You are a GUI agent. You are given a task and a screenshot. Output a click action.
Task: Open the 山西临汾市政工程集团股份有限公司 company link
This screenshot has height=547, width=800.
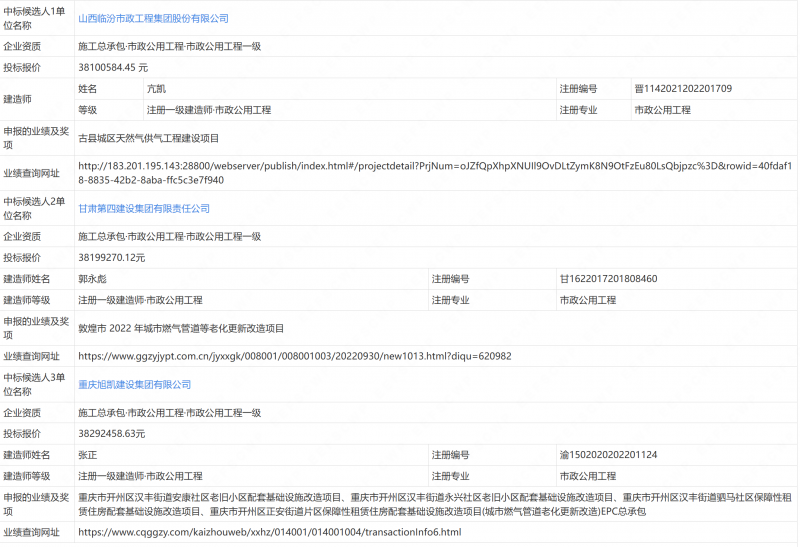(x=153, y=18)
